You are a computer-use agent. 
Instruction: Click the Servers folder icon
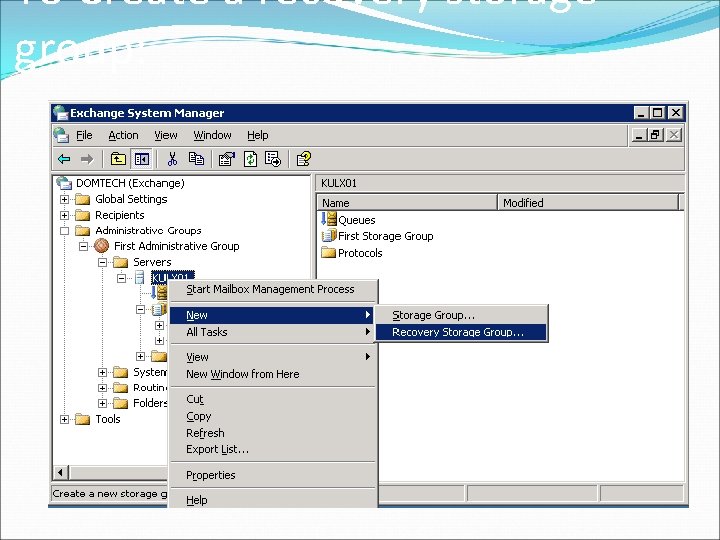coord(120,262)
